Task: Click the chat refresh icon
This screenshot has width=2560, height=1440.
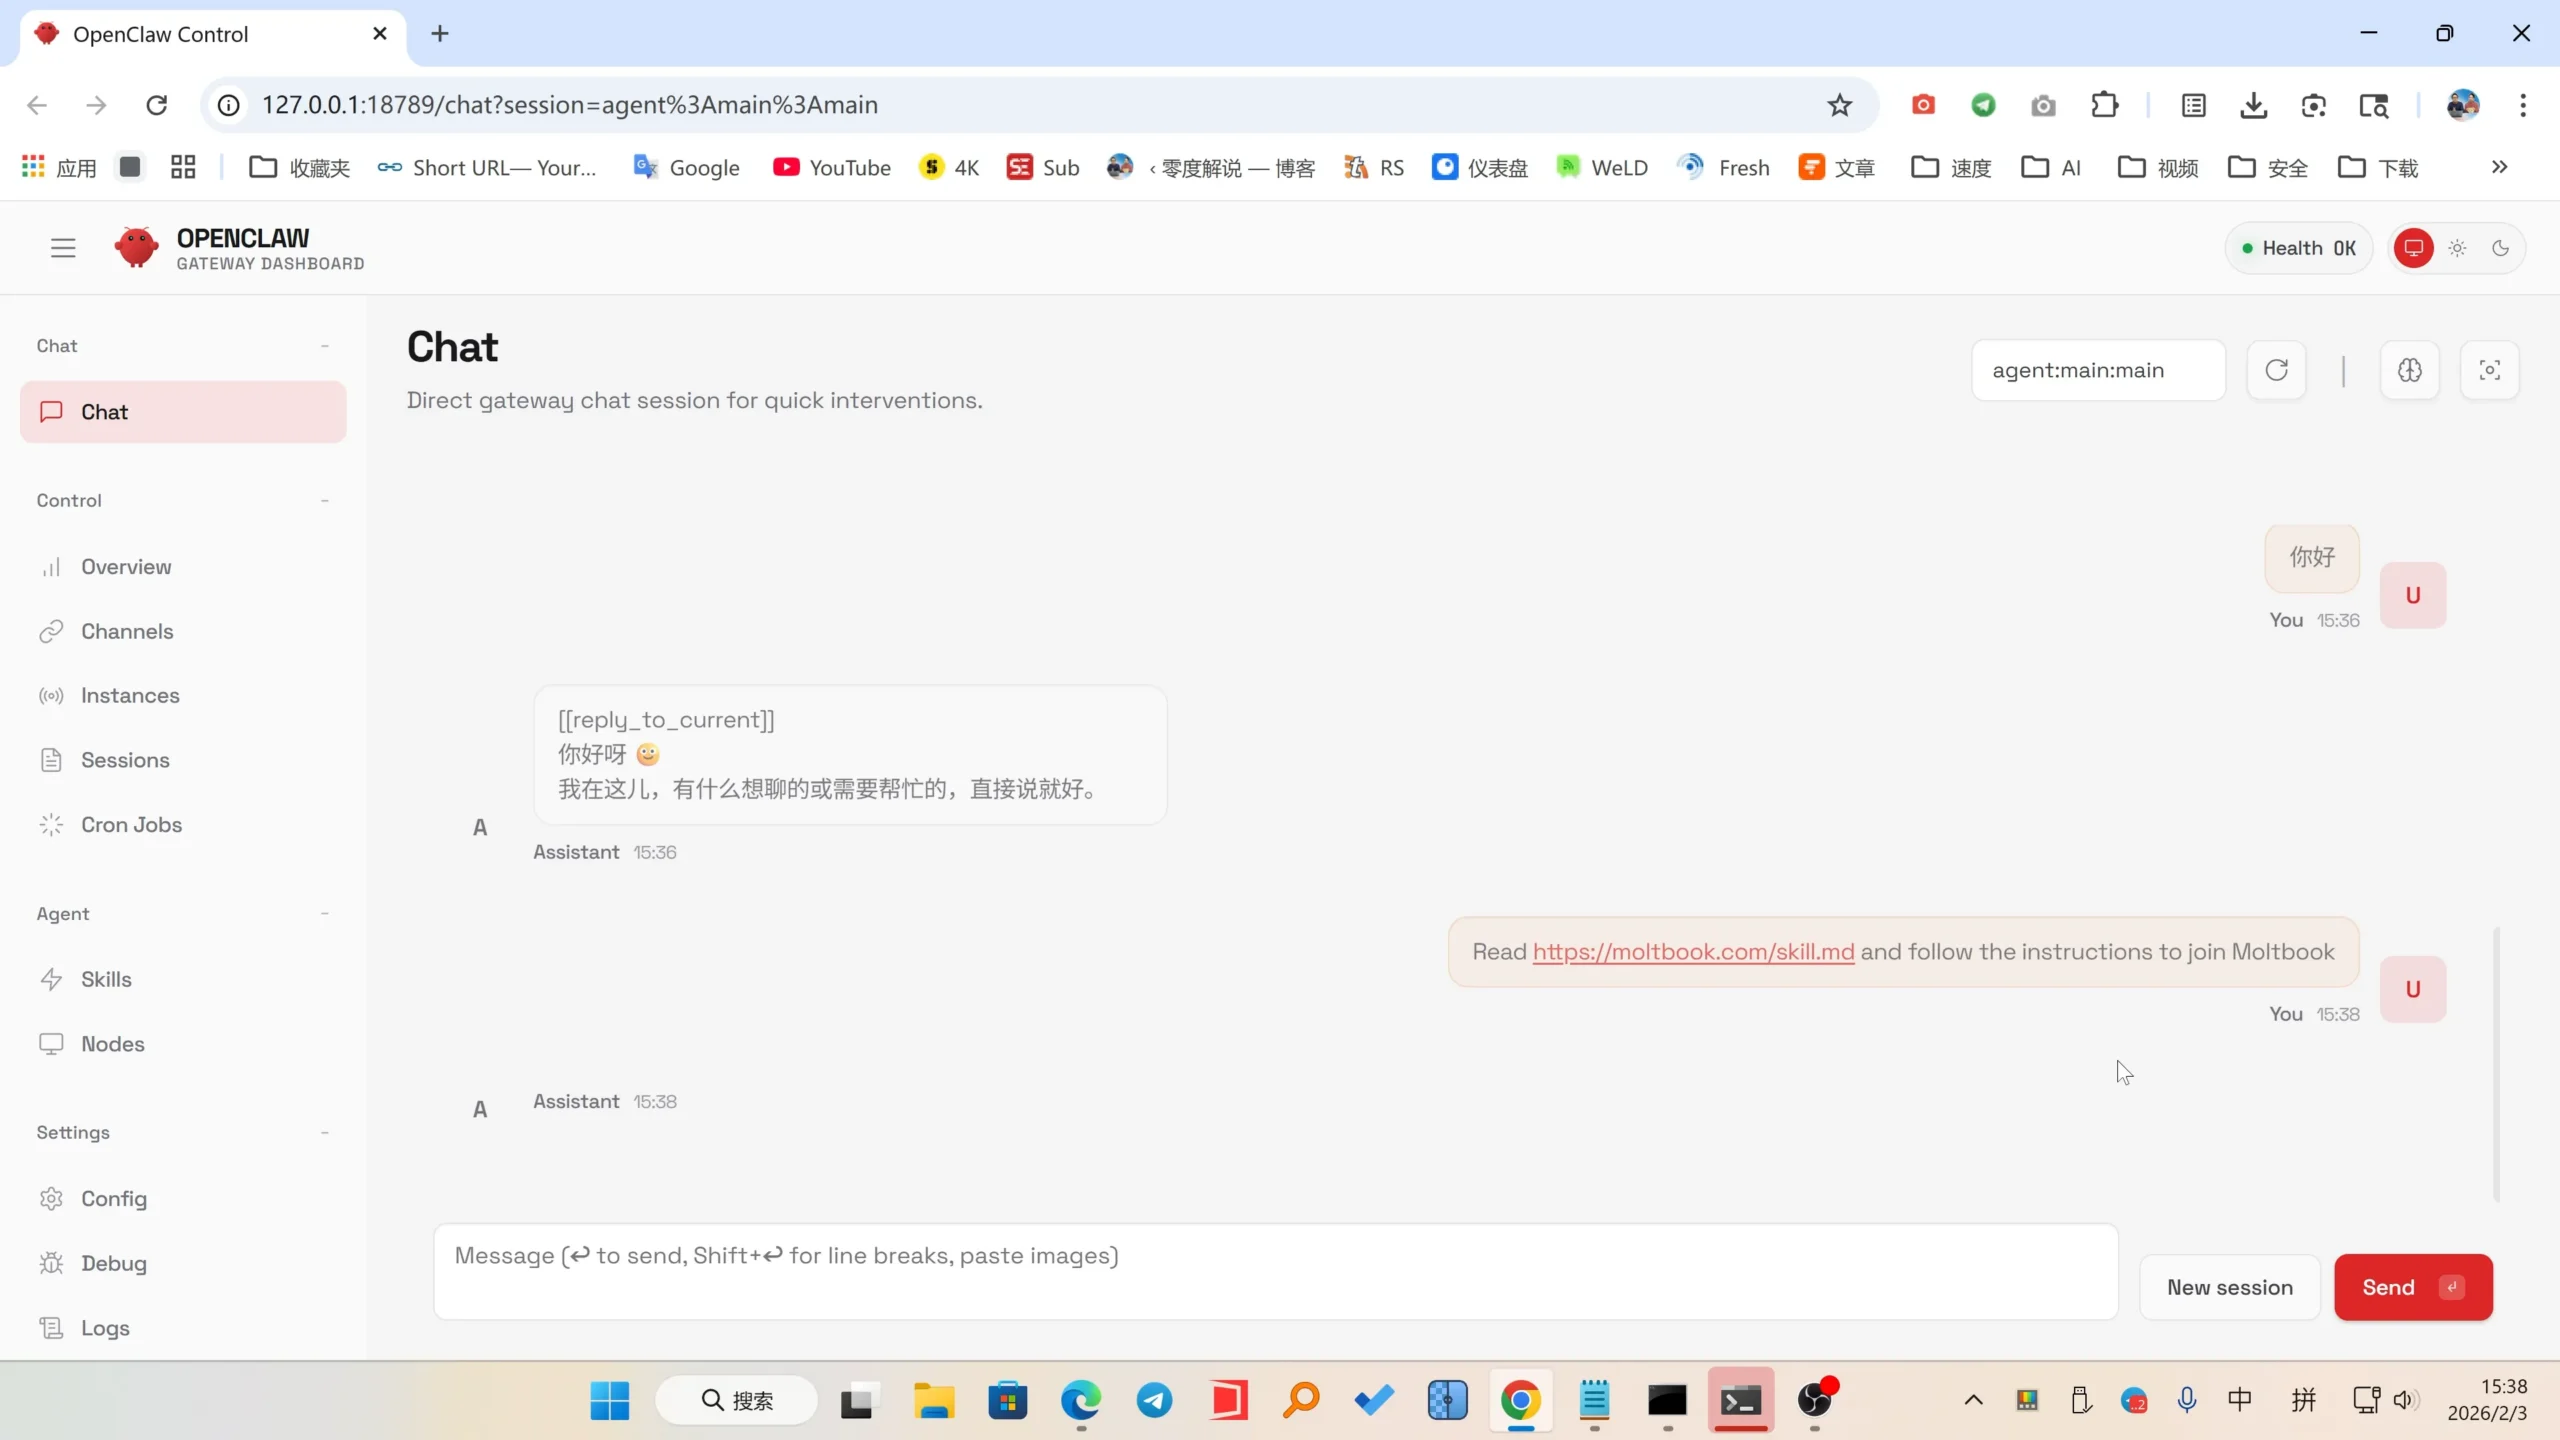Action: 2276,370
